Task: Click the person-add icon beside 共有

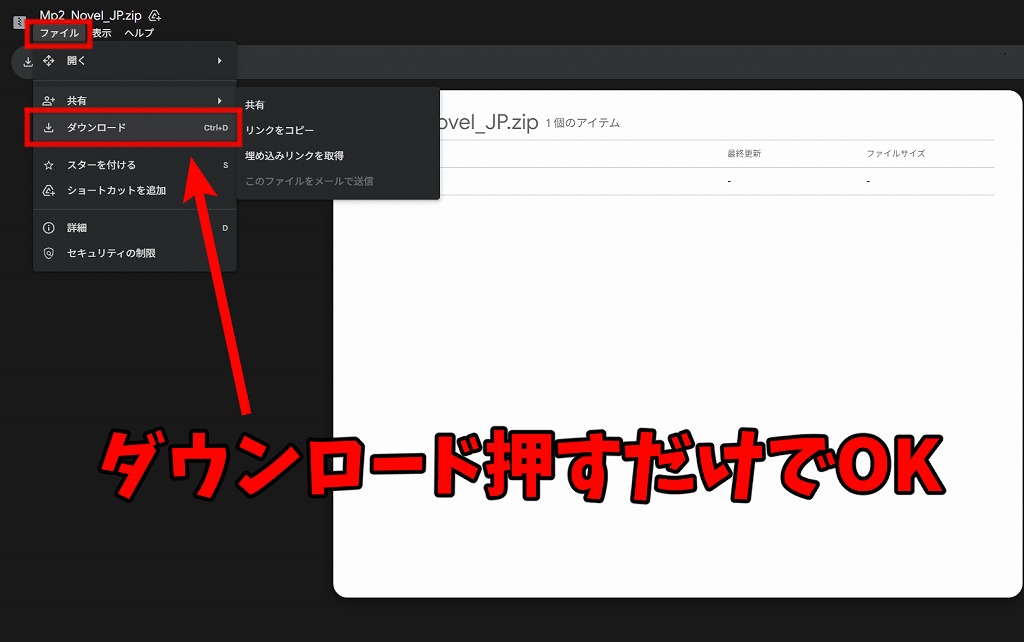Action: pyautogui.click(x=49, y=101)
